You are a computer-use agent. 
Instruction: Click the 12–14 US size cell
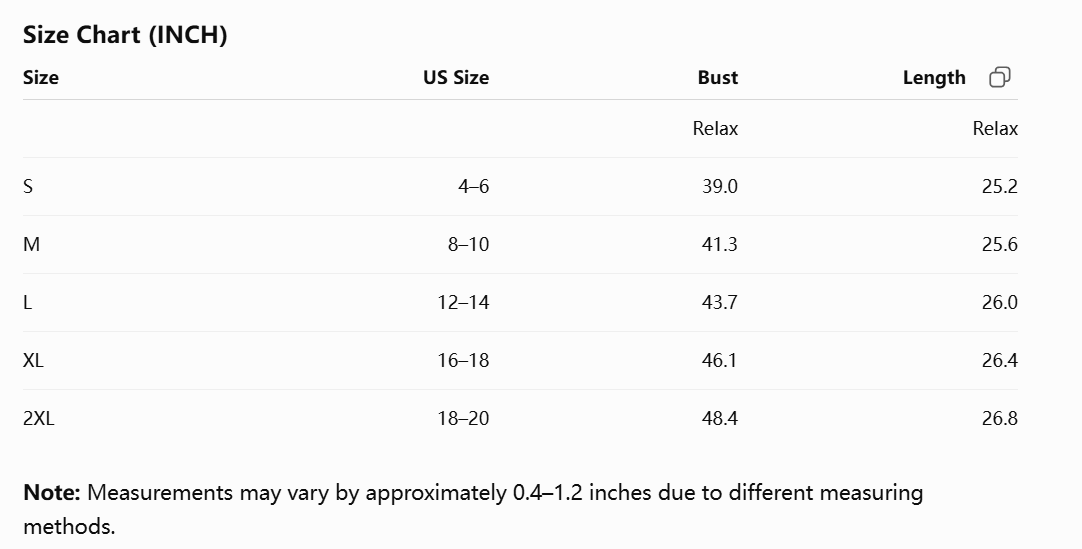coord(463,302)
